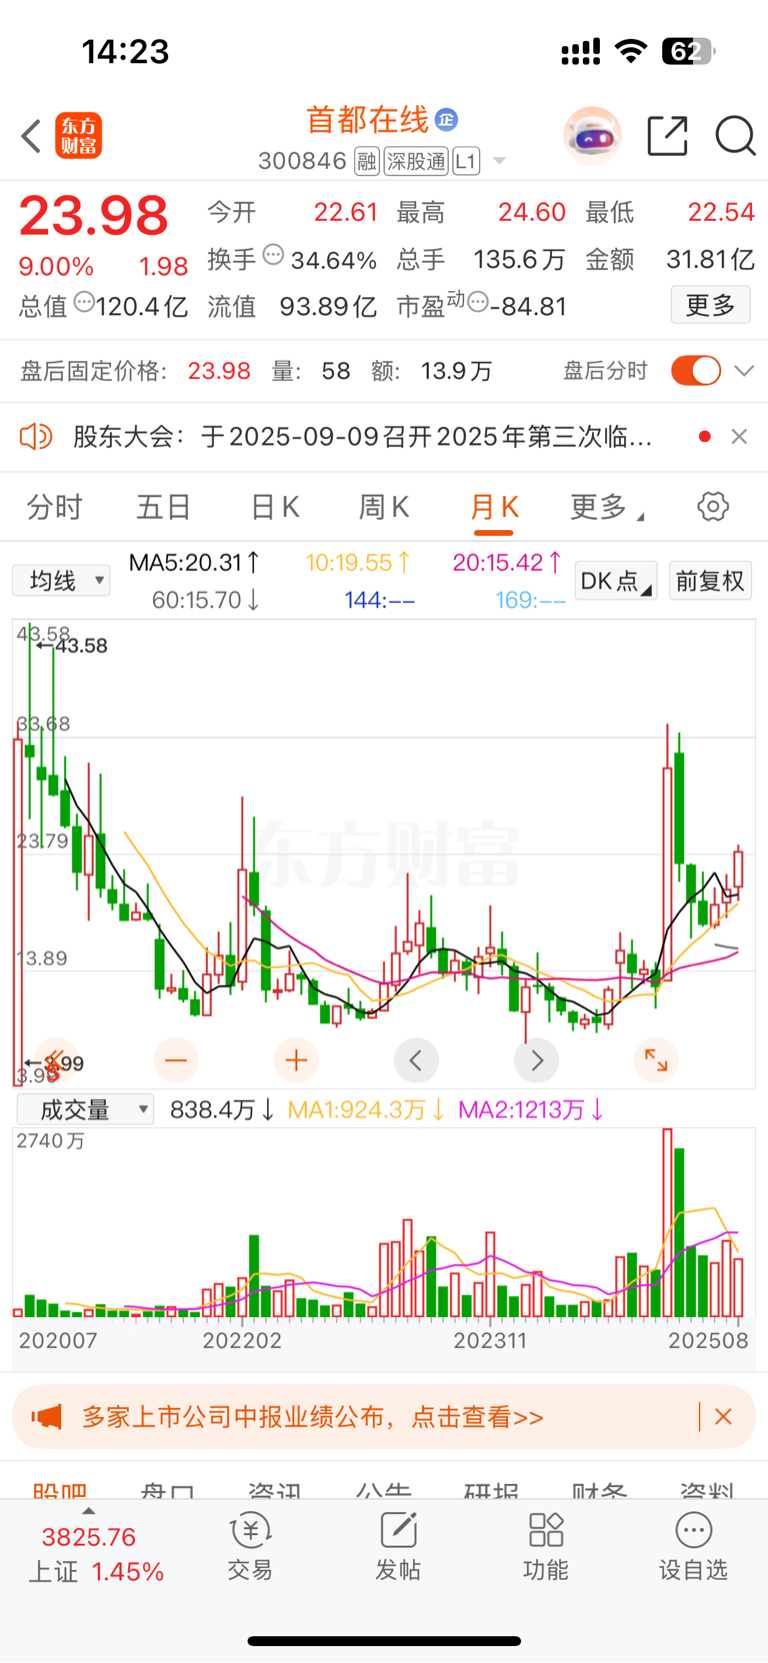Tap the megaphone icon in the 中报业绩 banner
Viewport: 768px width, 1663px height.
pyautogui.click(x=46, y=1417)
